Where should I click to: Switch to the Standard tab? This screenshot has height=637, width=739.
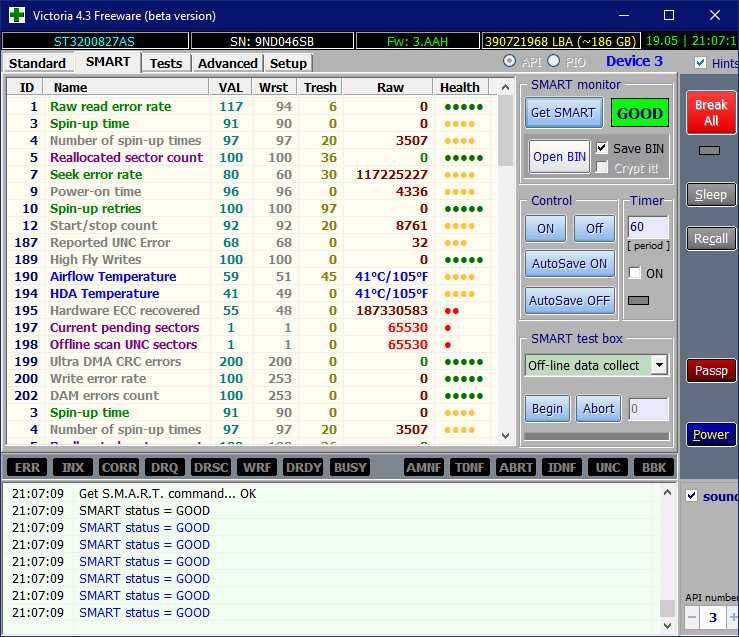click(x=37, y=63)
